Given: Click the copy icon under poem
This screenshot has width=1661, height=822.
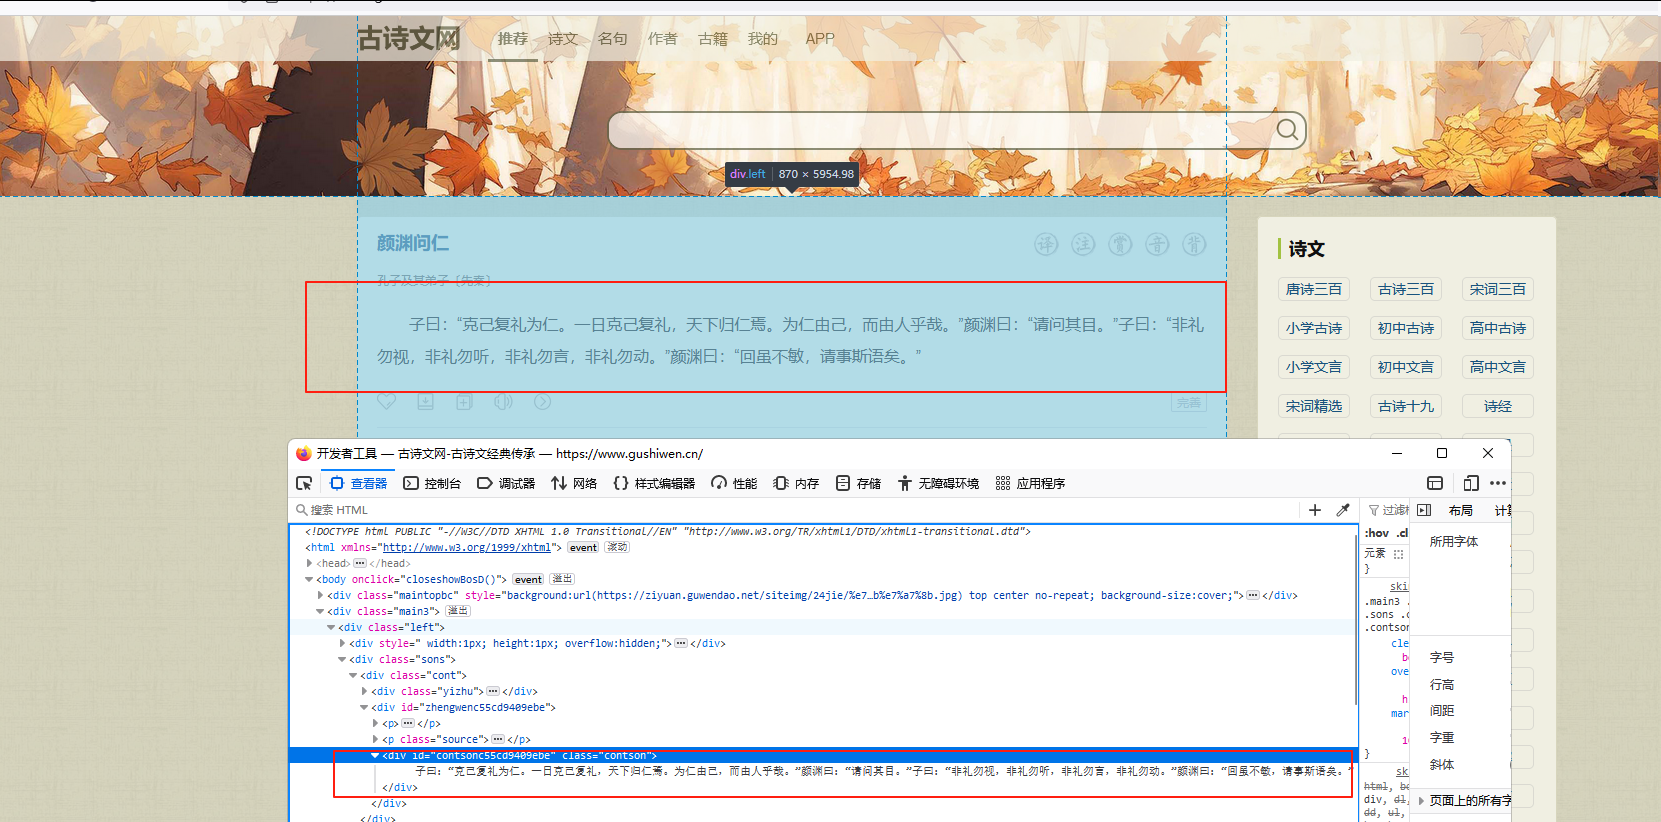Looking at the screenshot, I should (x=464, y=401).
